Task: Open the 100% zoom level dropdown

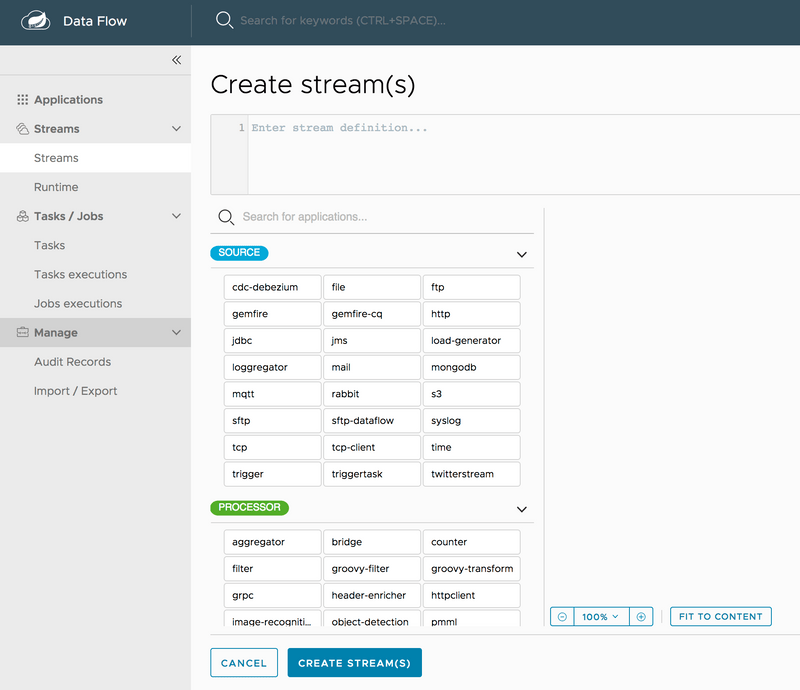Action: click(600, 616)
